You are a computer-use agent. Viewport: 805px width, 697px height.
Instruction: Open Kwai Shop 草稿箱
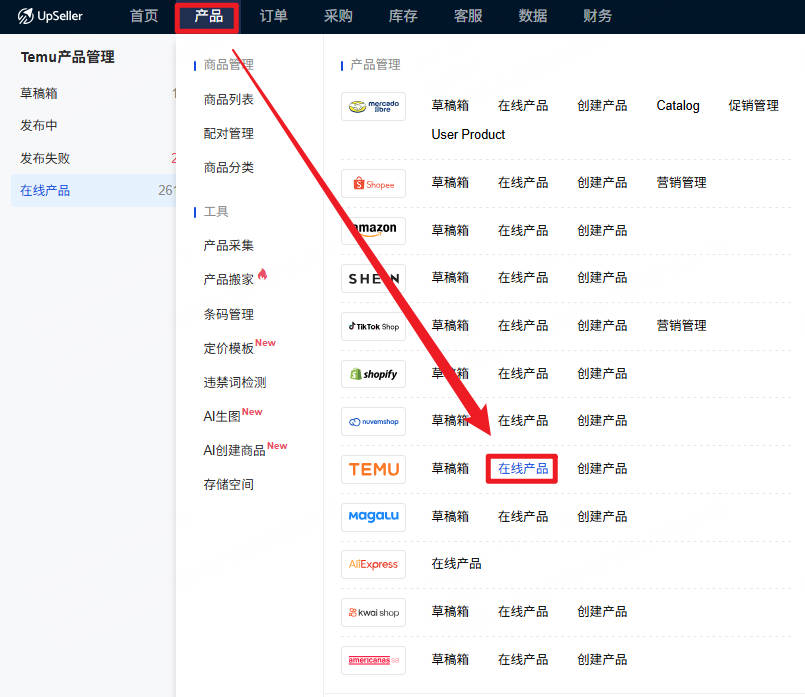click(450, 612)
